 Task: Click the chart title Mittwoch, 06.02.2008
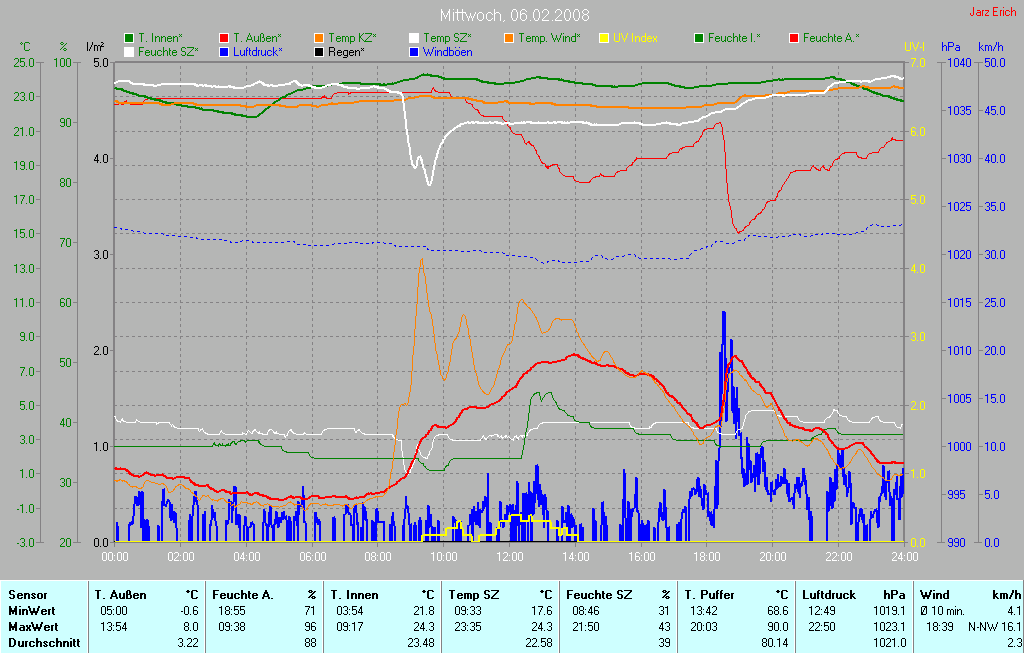(514, 15)
